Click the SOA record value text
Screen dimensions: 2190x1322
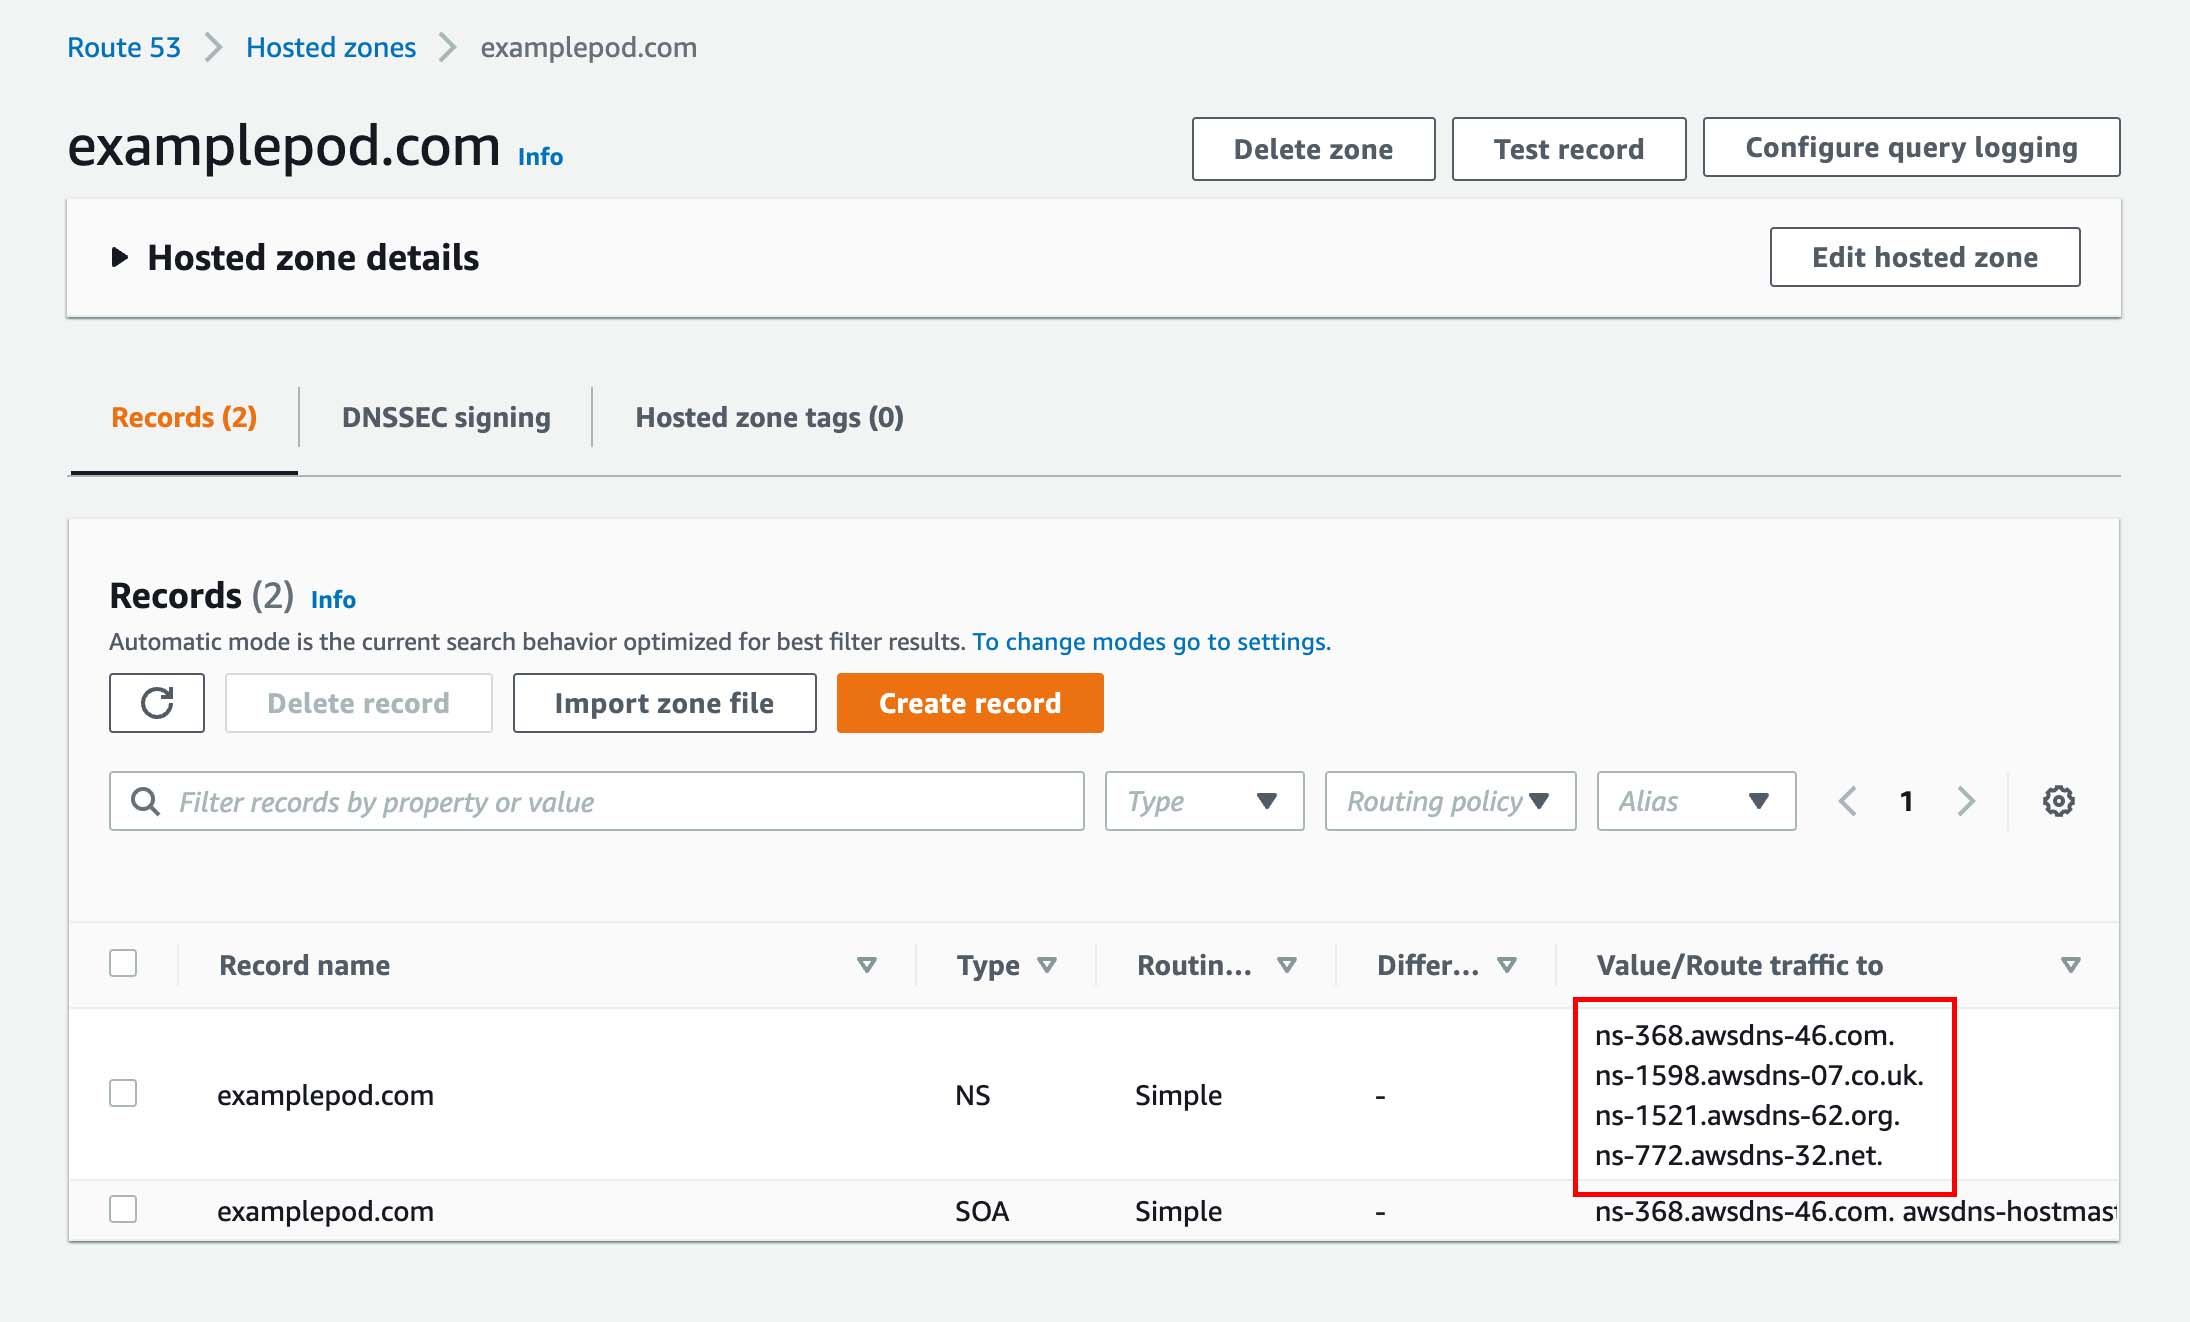(1856, 1211)
